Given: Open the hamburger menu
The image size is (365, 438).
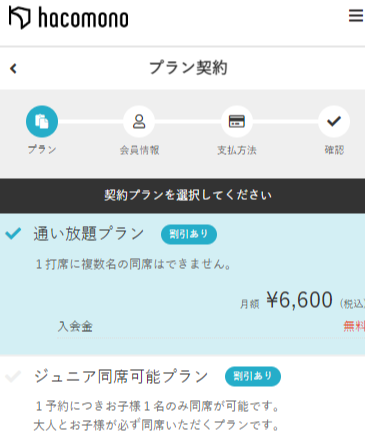Looking at the screenshot, I should point(356,15).
